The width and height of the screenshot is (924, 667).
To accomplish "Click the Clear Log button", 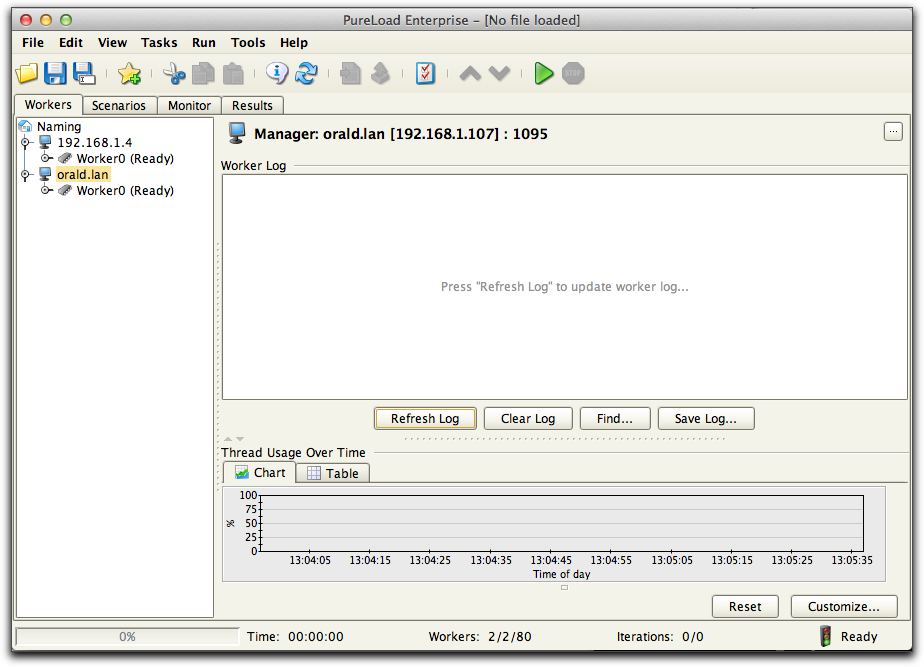I will (x=528, y=418).
